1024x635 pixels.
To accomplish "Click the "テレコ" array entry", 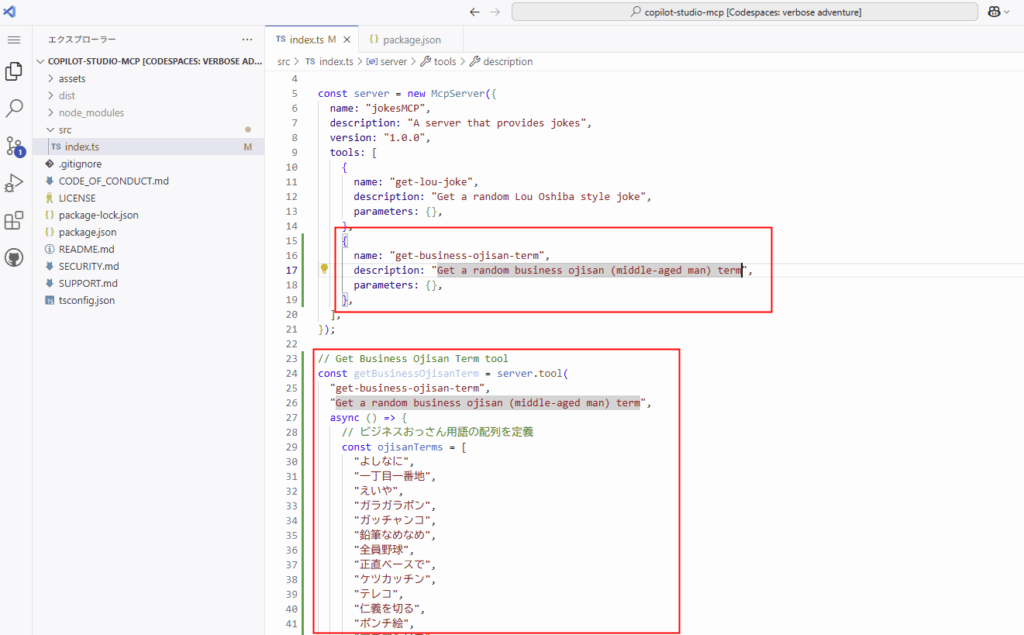I will click(x=376, y=594).
